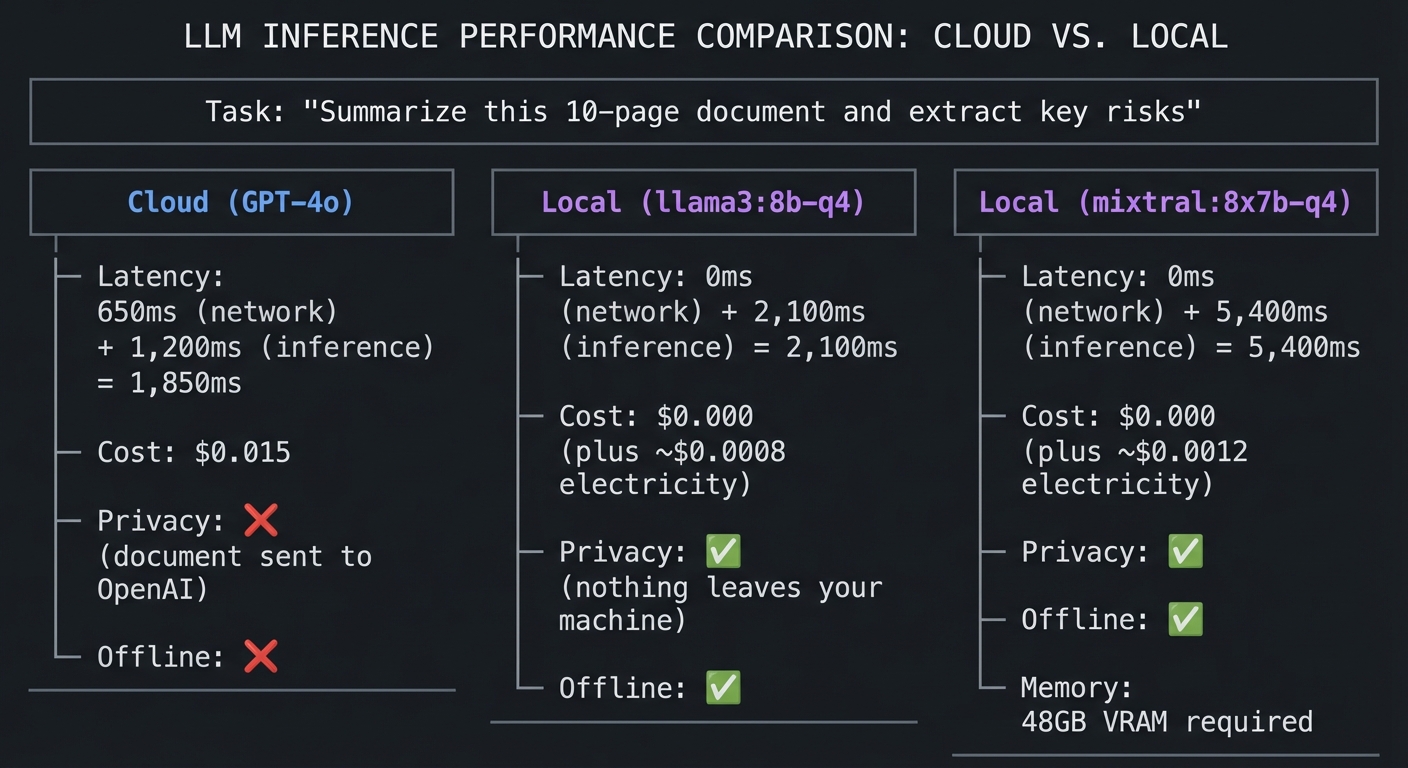Click the red X icon beside Offline in Cloud column

tap(261, 657)
